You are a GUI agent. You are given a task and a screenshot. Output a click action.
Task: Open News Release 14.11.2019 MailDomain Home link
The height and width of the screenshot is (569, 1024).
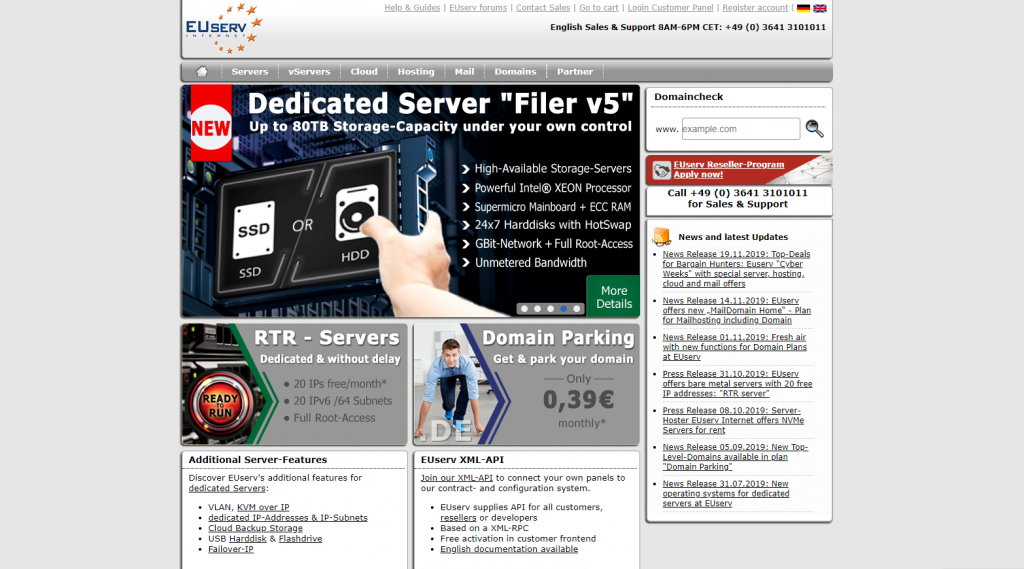tap(737, 310)
